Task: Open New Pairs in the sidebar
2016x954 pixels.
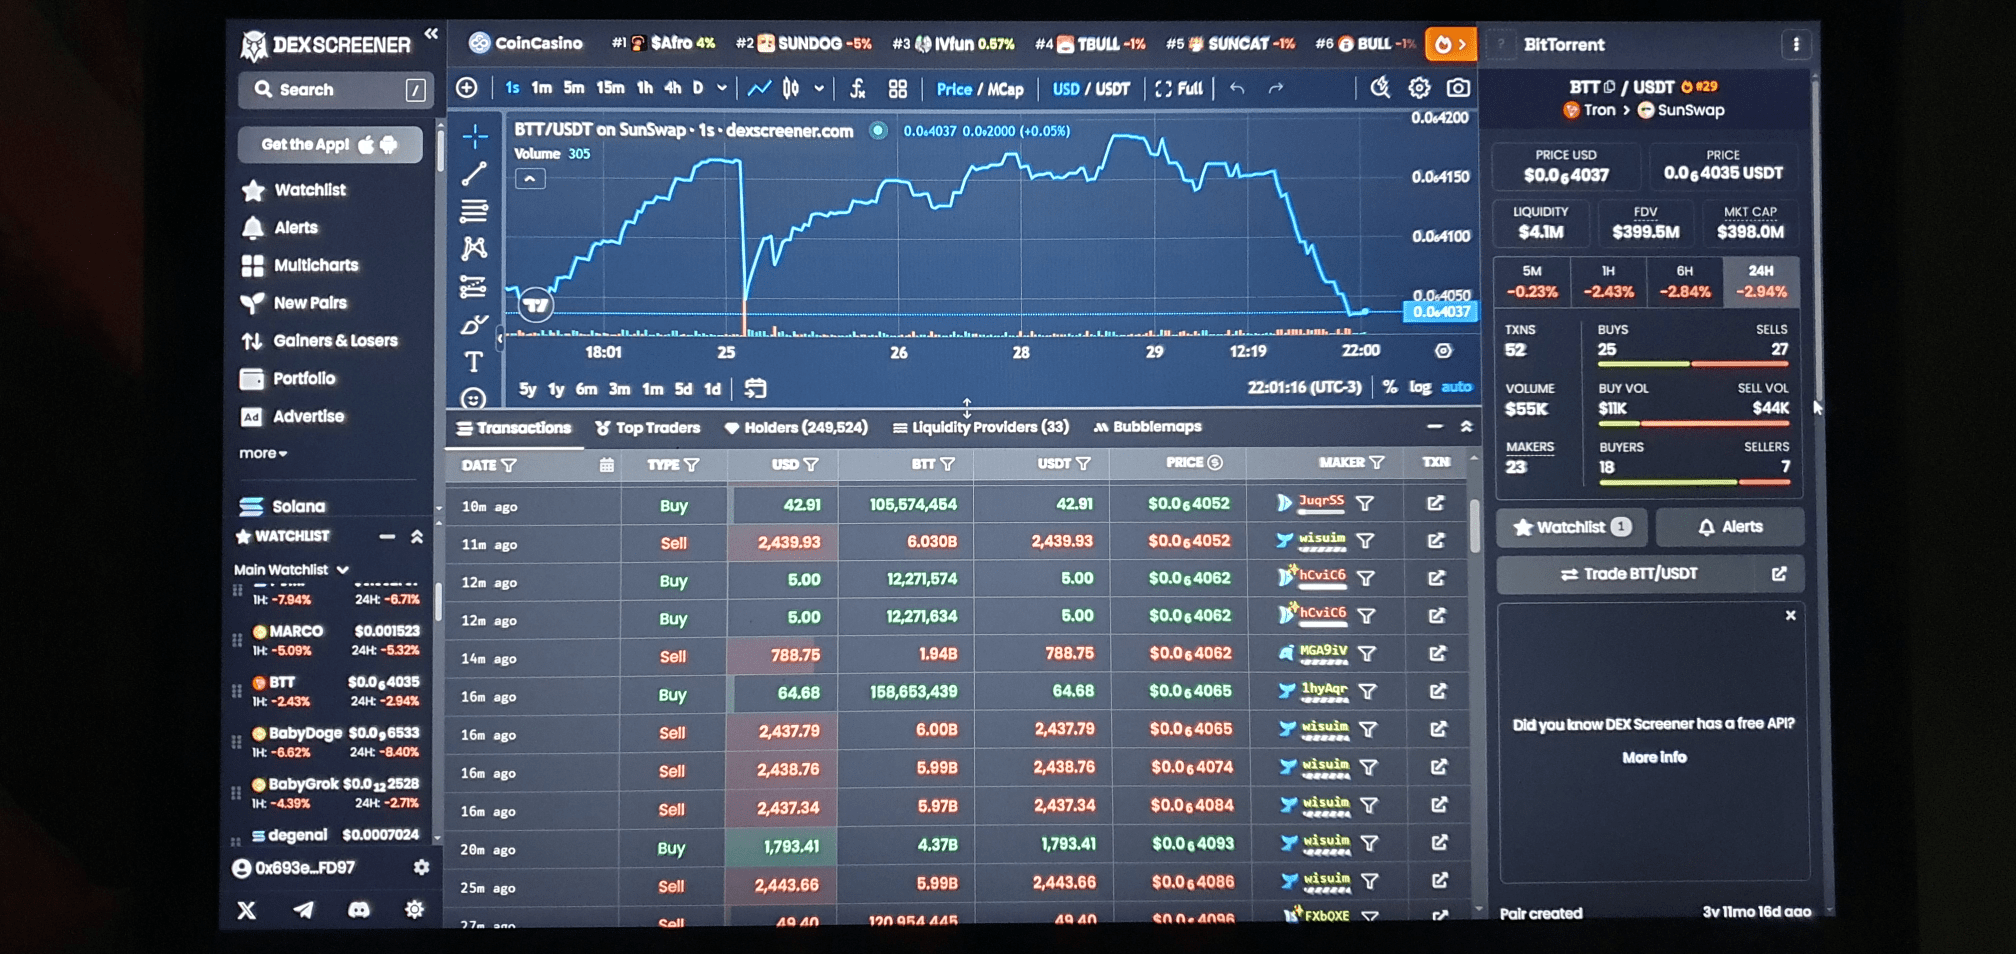Action: [295, 303]
